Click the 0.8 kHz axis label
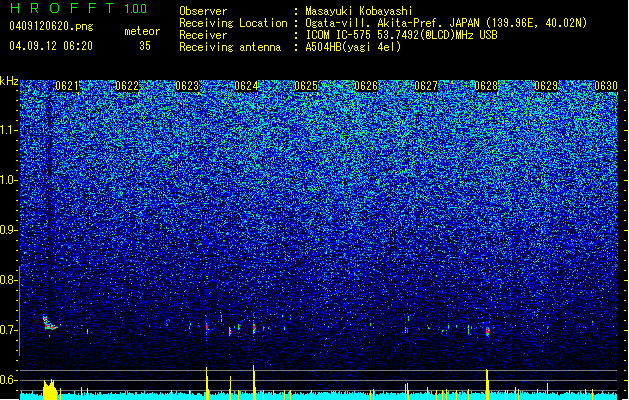This screenshot has height=400, width=629. coord(9,280)
